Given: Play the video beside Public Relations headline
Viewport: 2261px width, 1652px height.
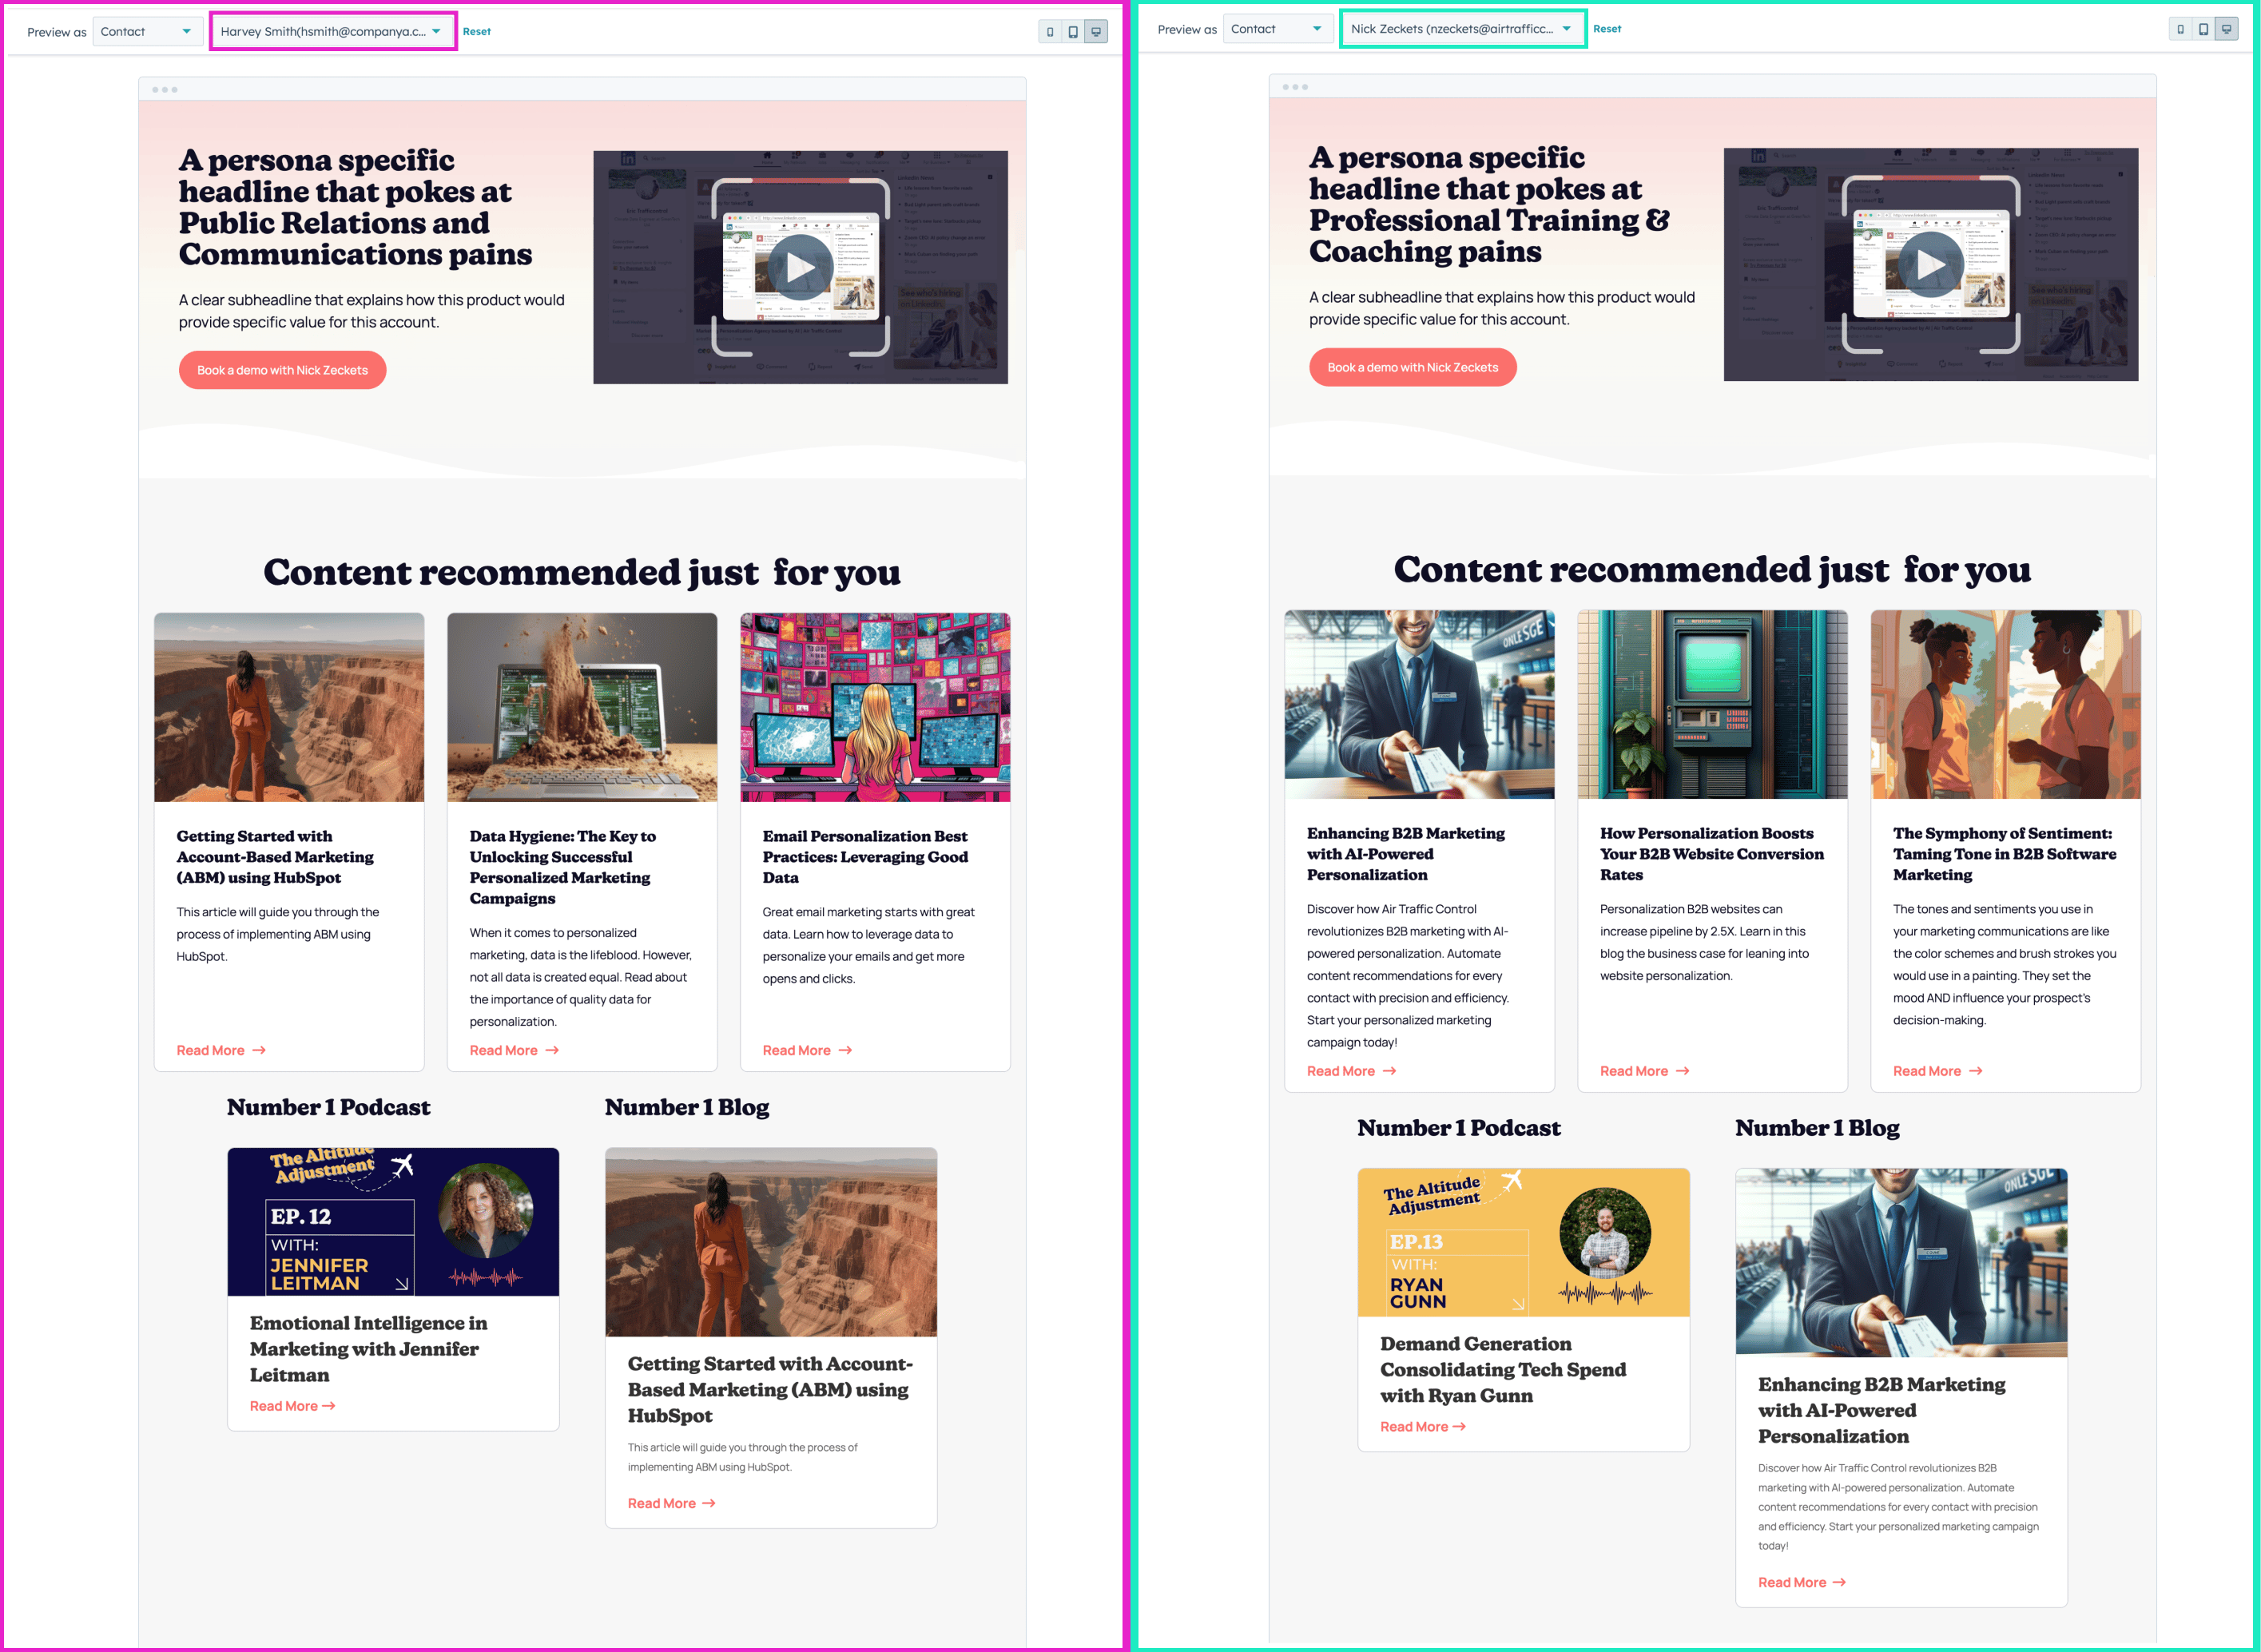Looking at the screenshot, I should (x=800, y=267).
